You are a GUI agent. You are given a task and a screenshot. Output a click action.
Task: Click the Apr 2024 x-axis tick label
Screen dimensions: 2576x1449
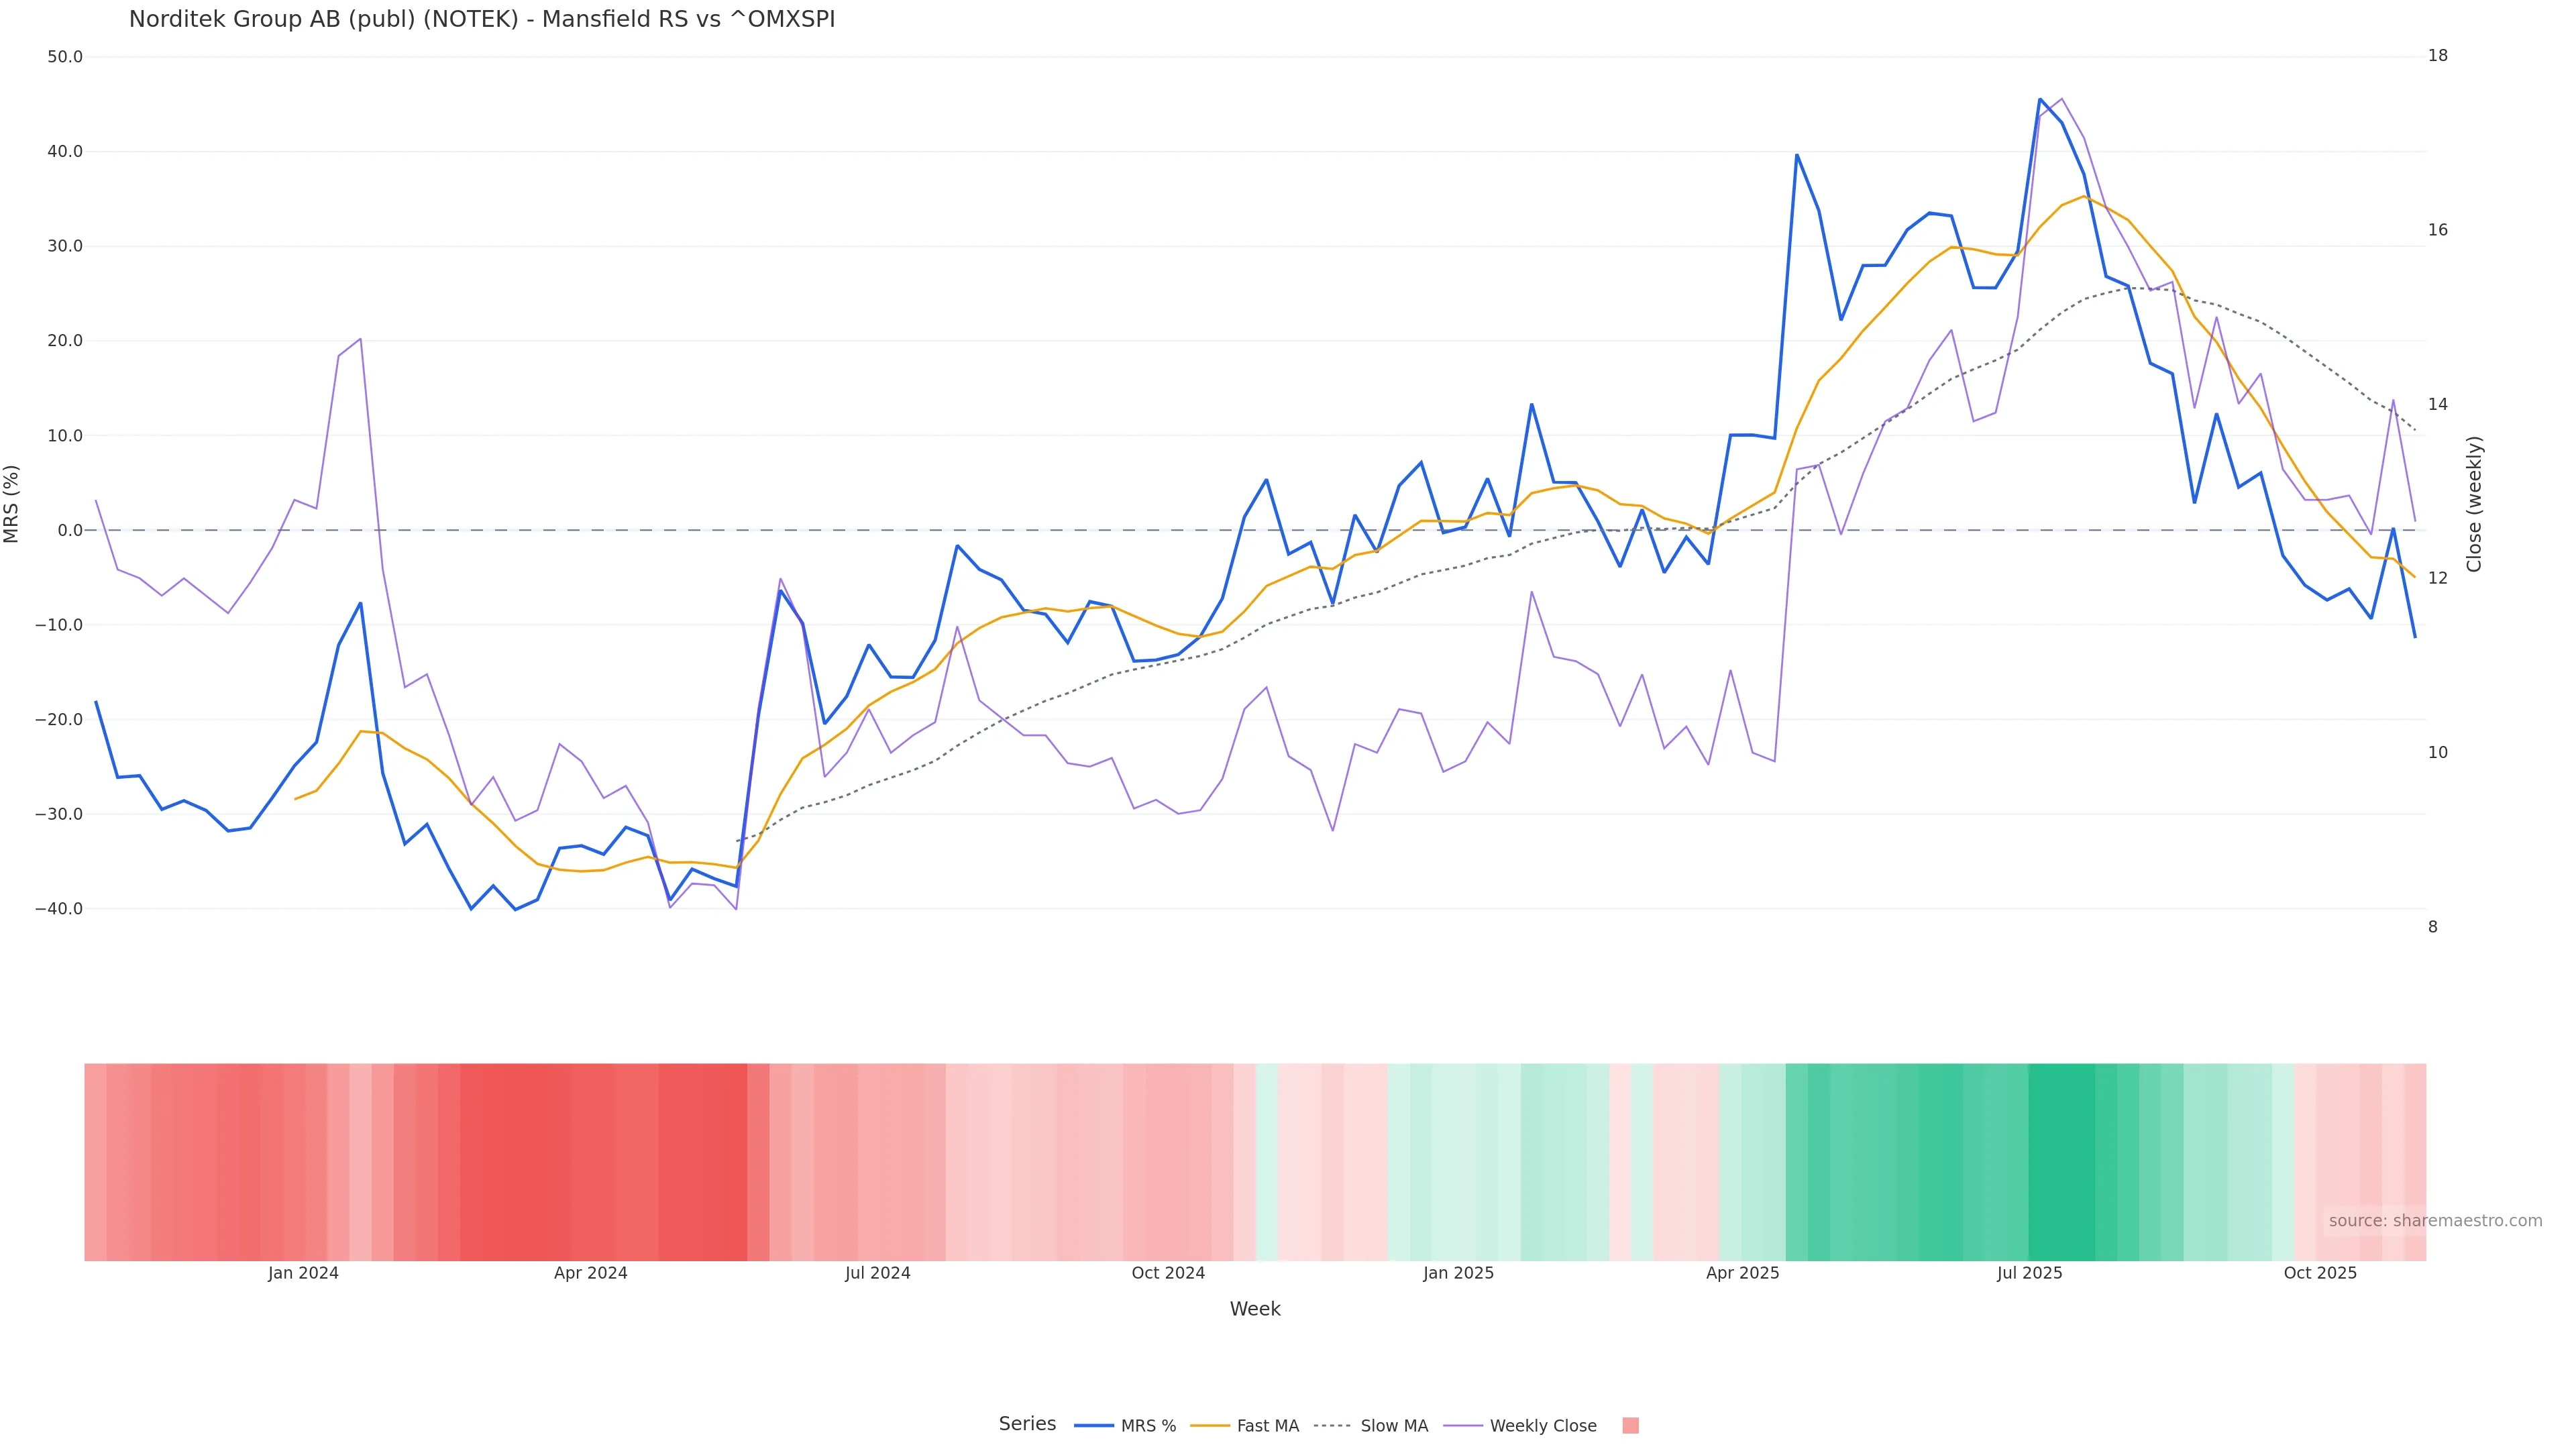pos(590,1273)
